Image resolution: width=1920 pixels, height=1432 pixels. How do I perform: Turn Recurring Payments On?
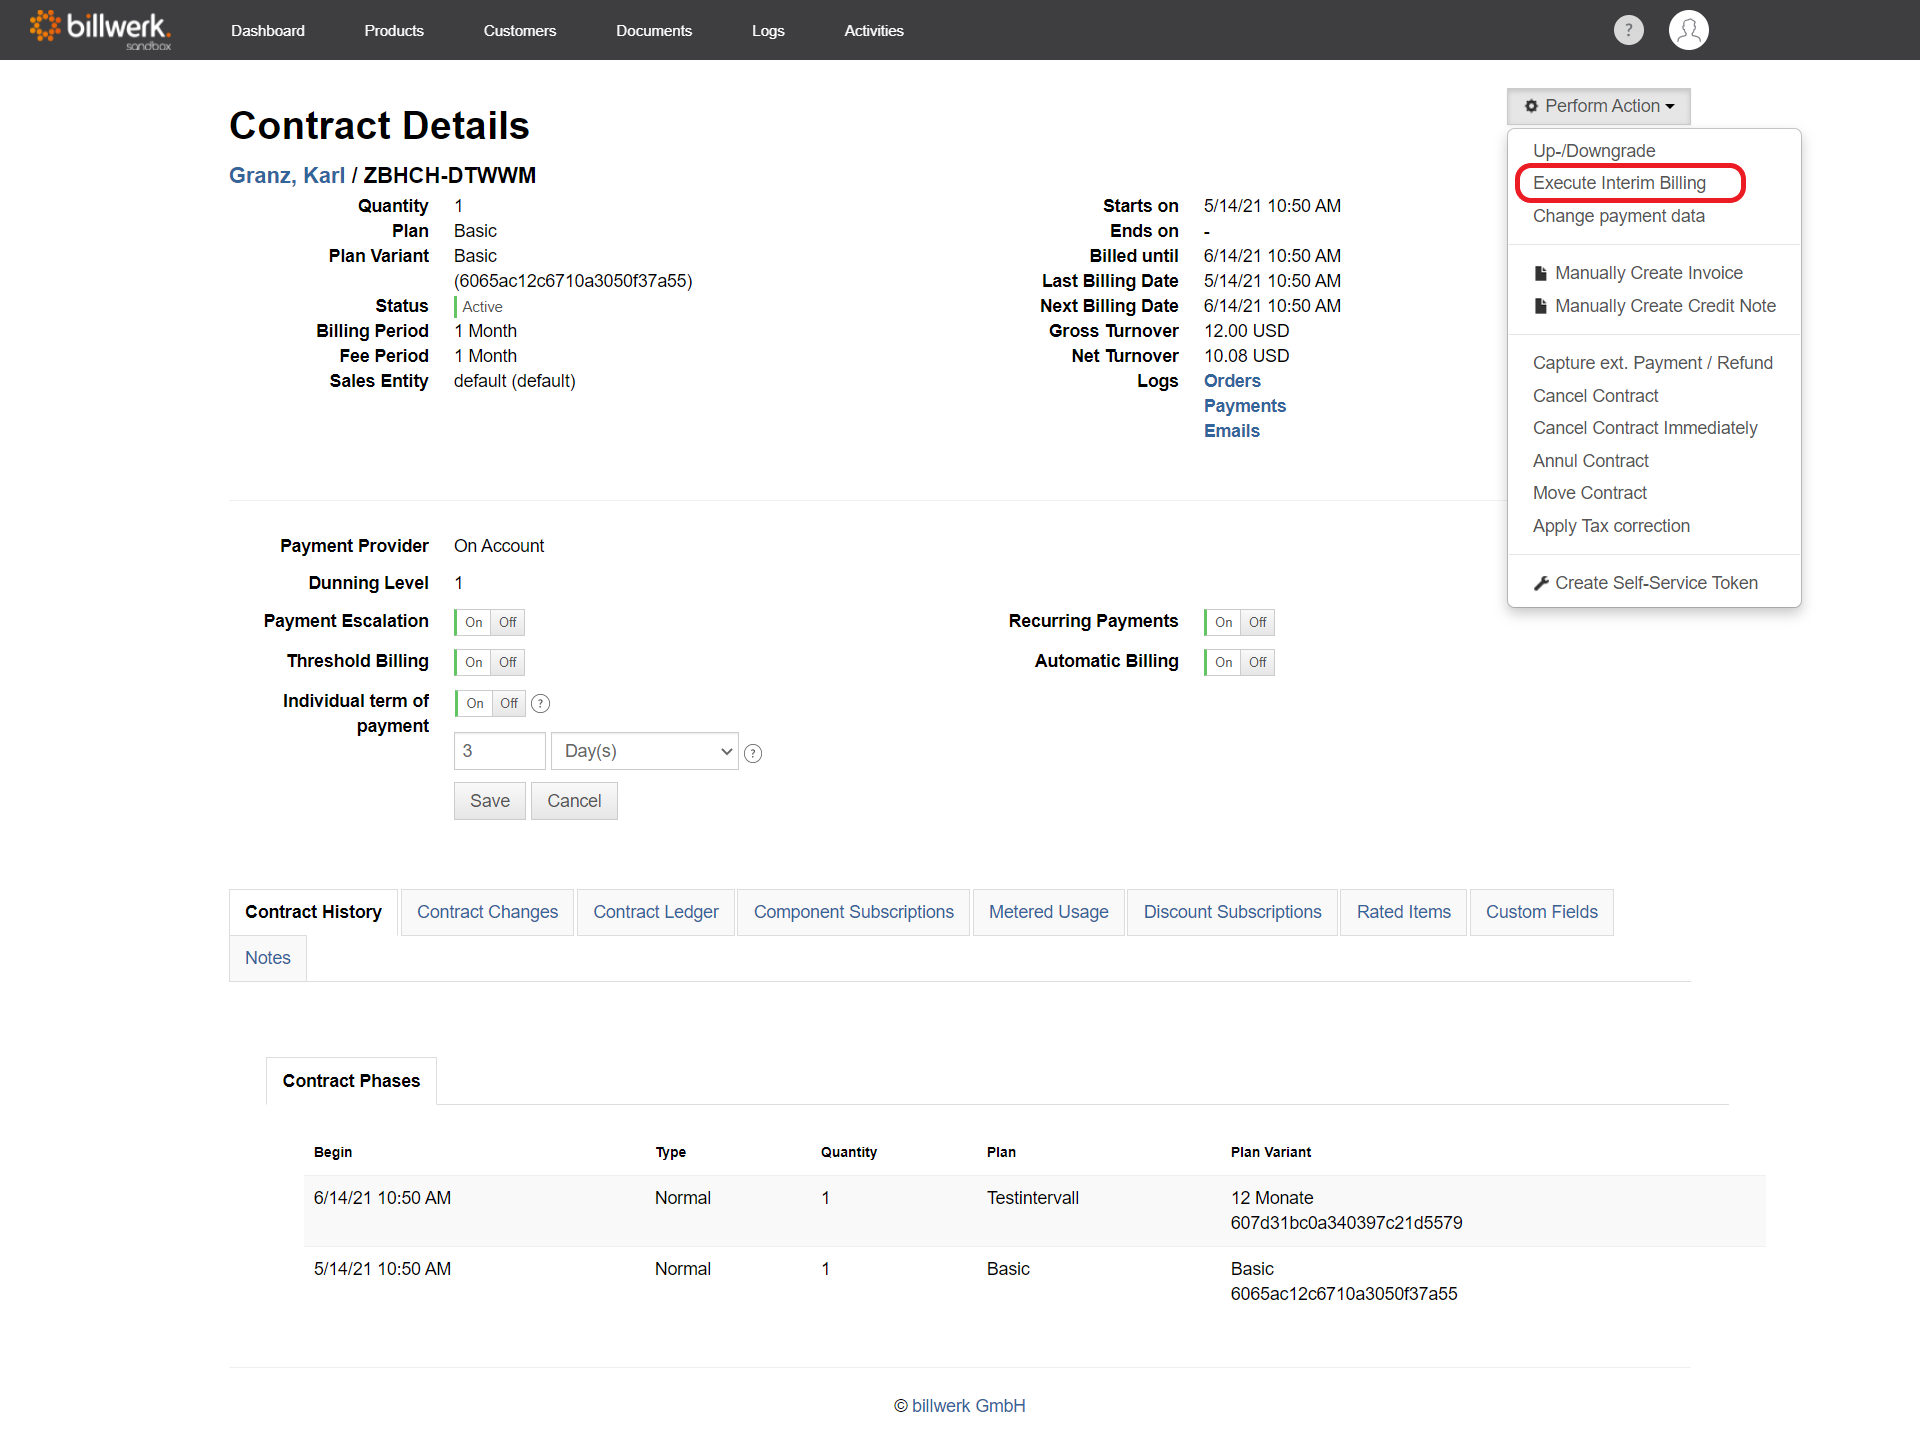pos(1223,622)
